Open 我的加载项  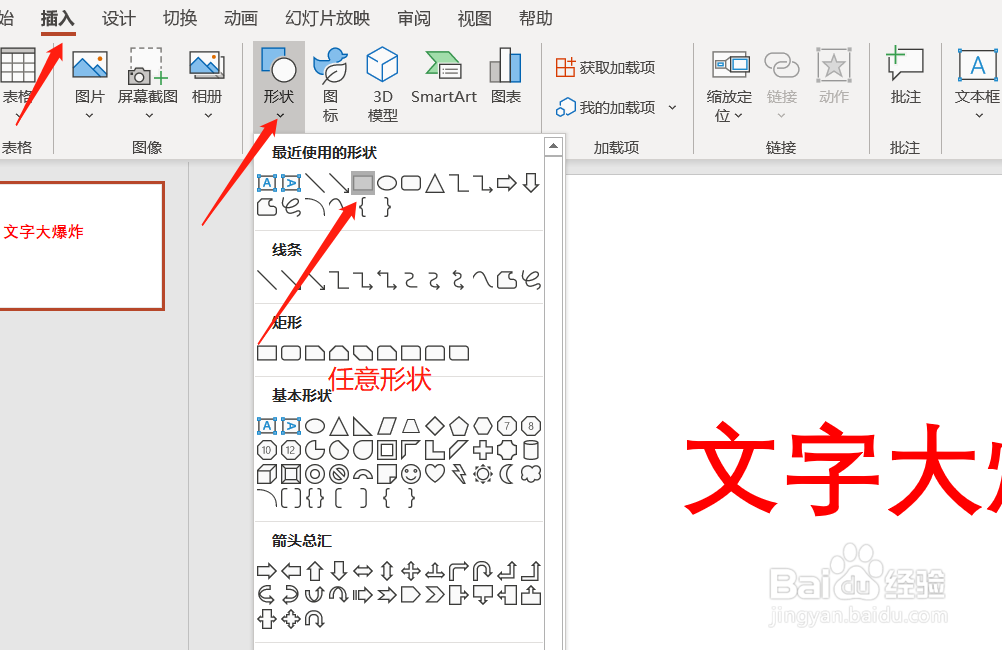click(x=606, y=107)
